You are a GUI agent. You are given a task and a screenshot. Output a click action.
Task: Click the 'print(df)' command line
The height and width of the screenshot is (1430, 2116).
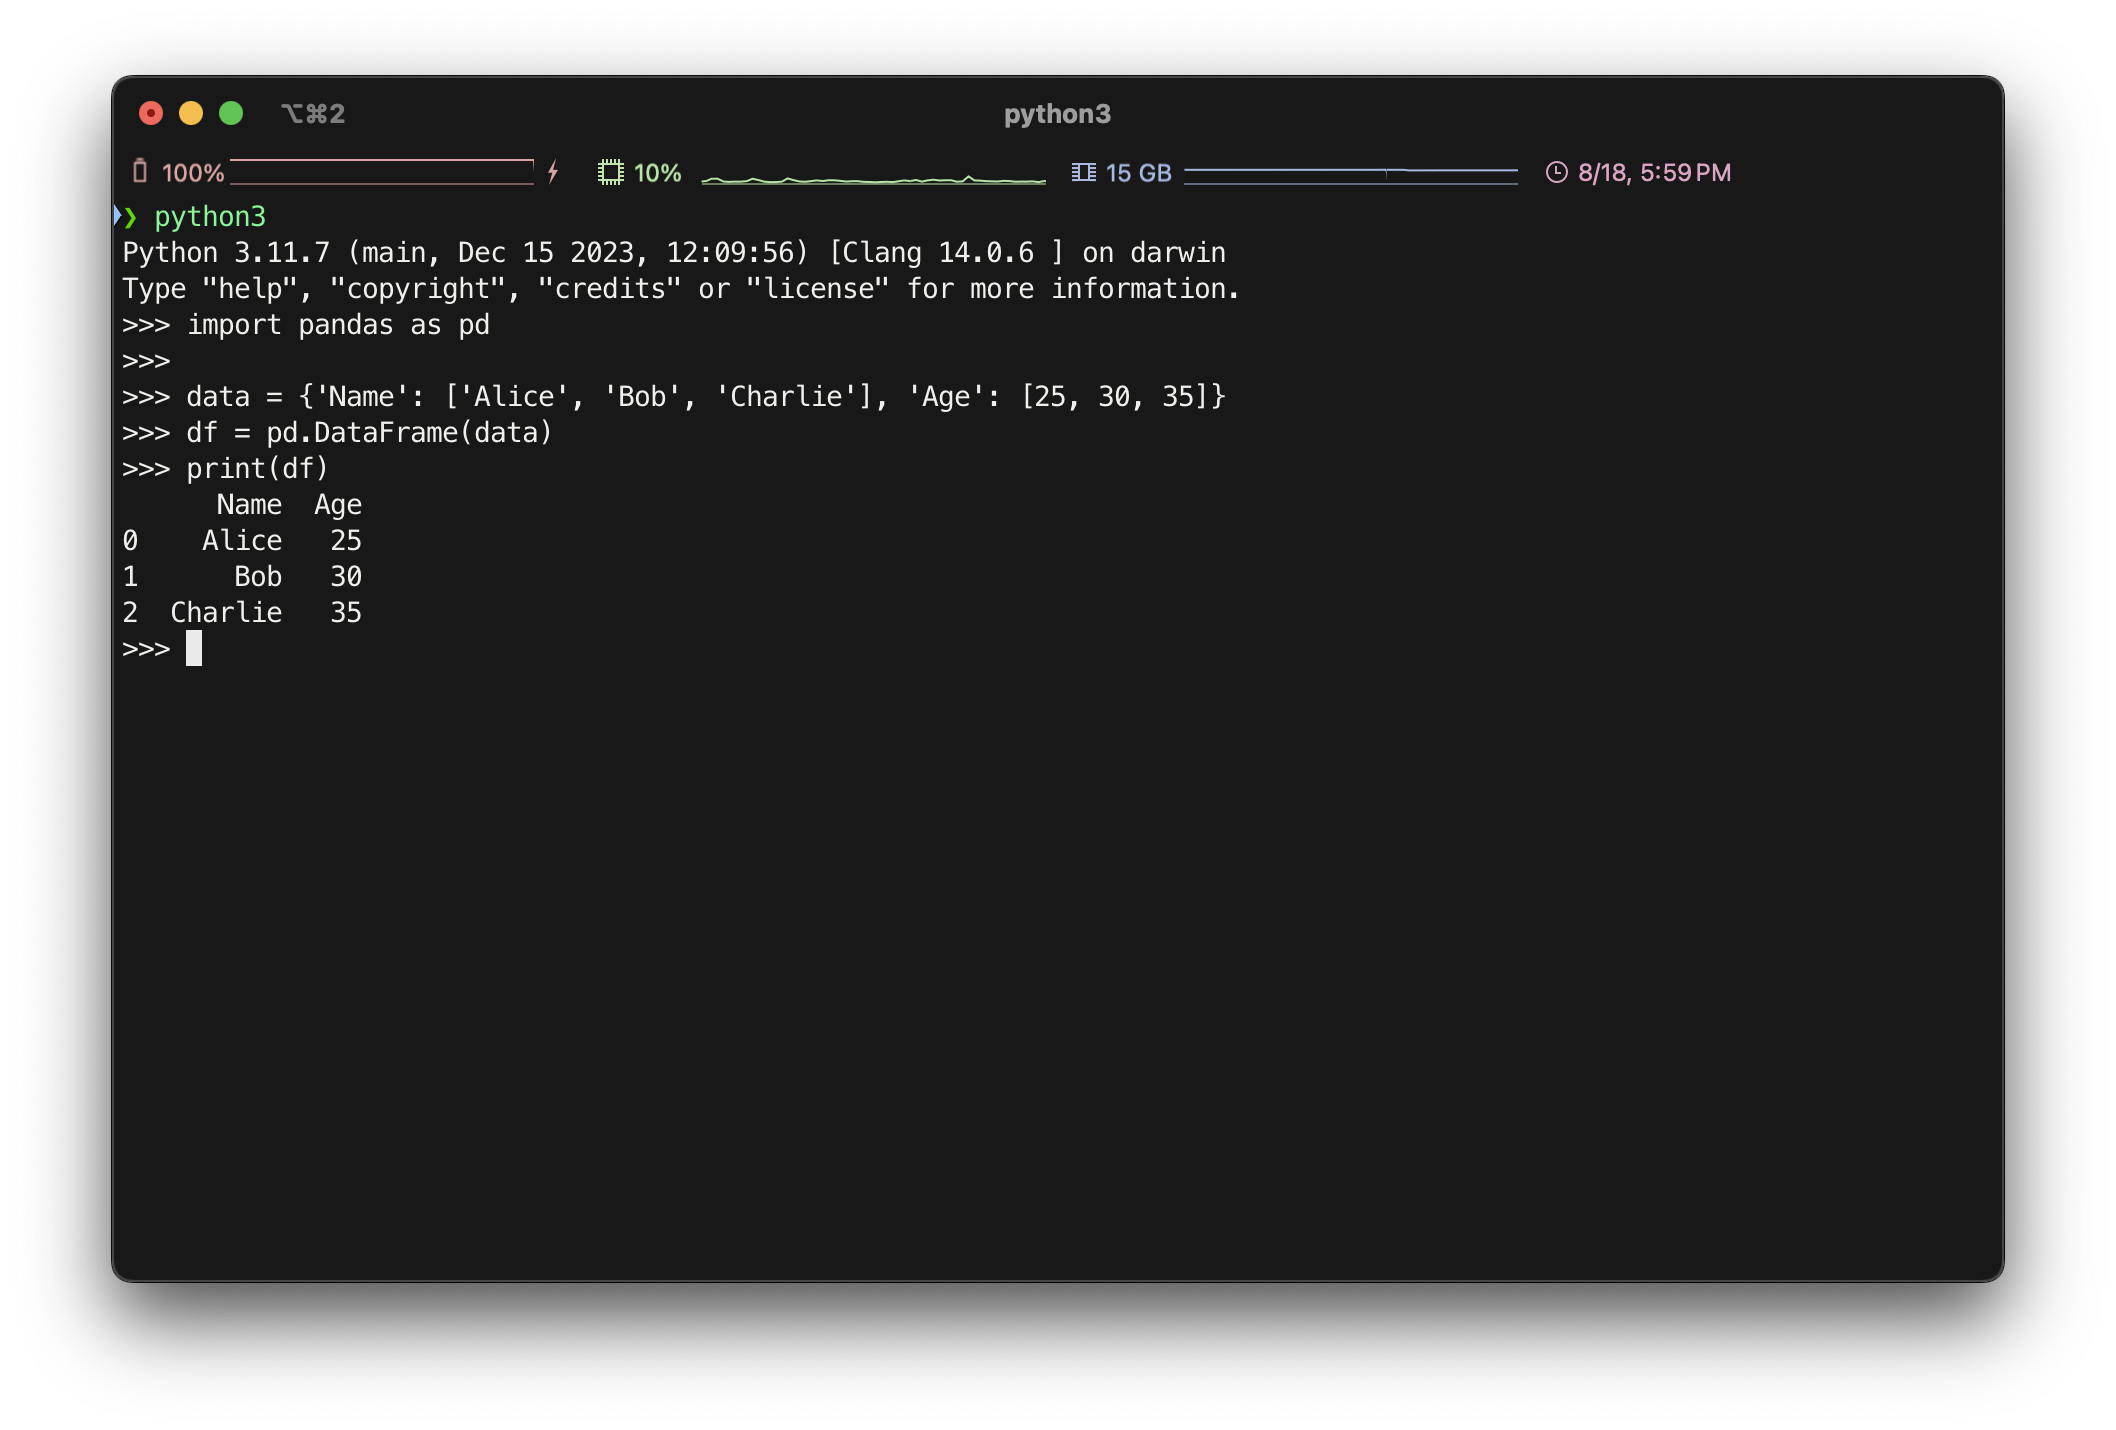click(x=257, y=468)
